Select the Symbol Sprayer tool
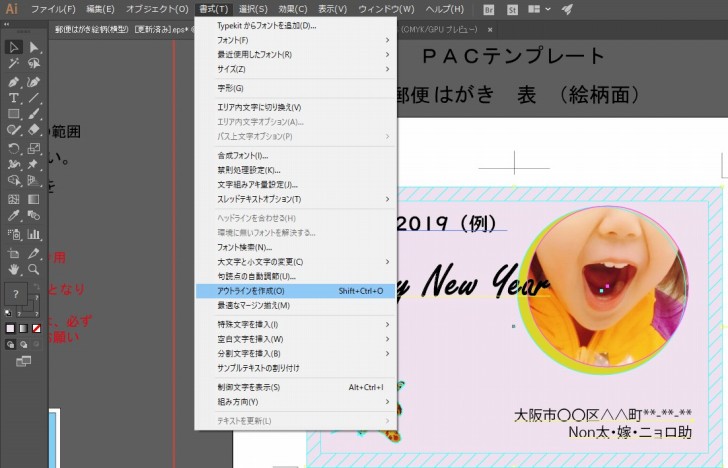The height and width of the screenshot is (468, 728). (13, 234)
